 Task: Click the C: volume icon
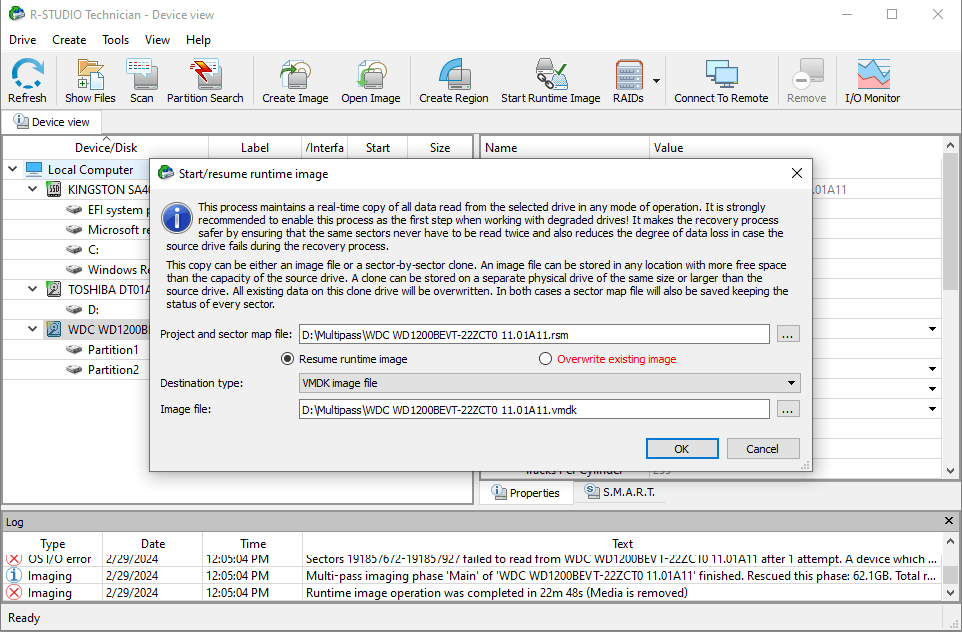(74, 250)
